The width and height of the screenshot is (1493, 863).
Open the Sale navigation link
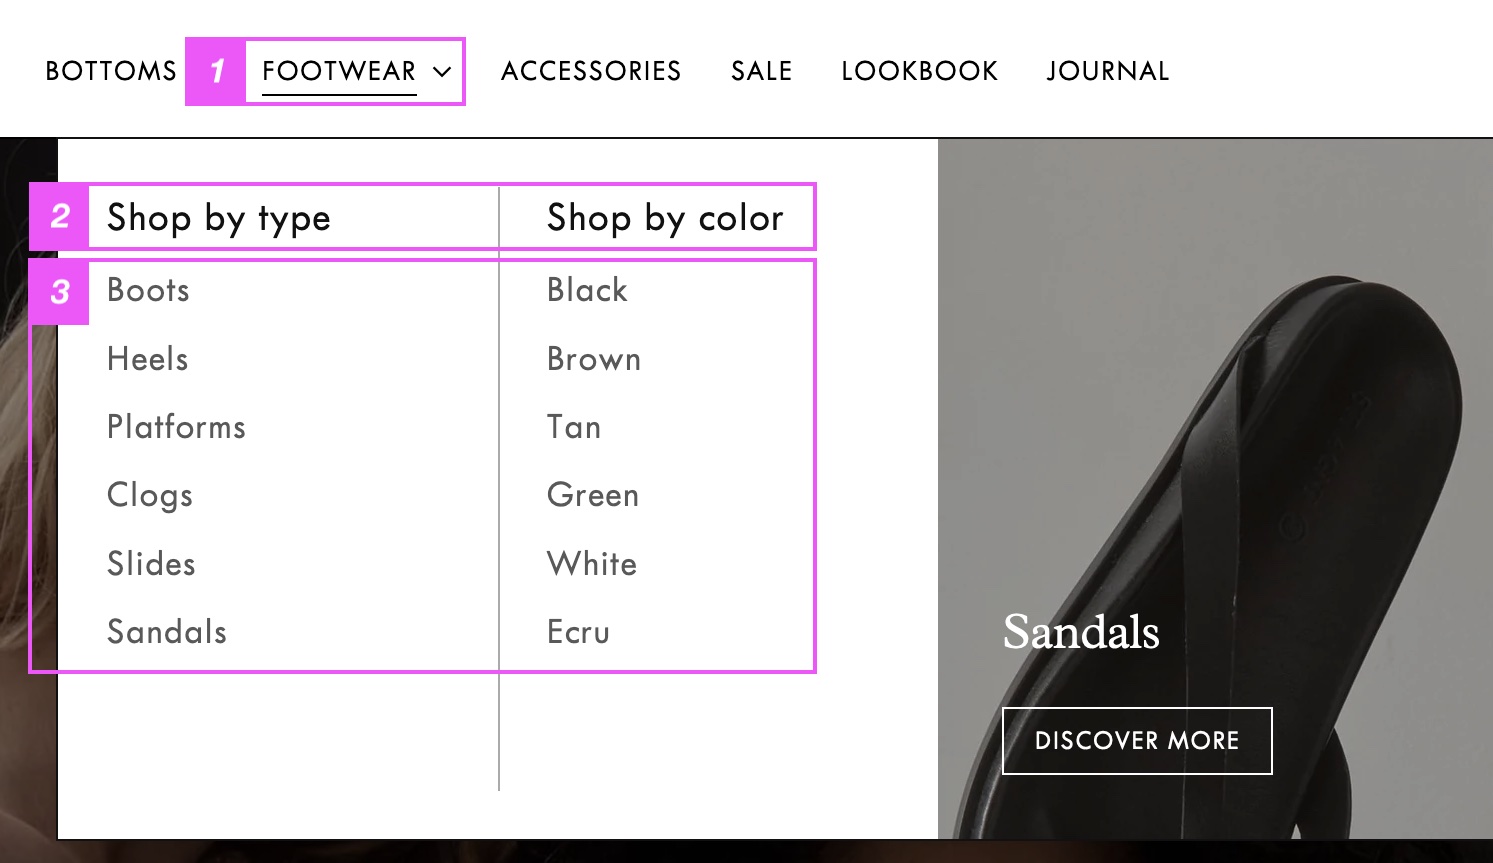pyautogui.click(x=762, y=71)
